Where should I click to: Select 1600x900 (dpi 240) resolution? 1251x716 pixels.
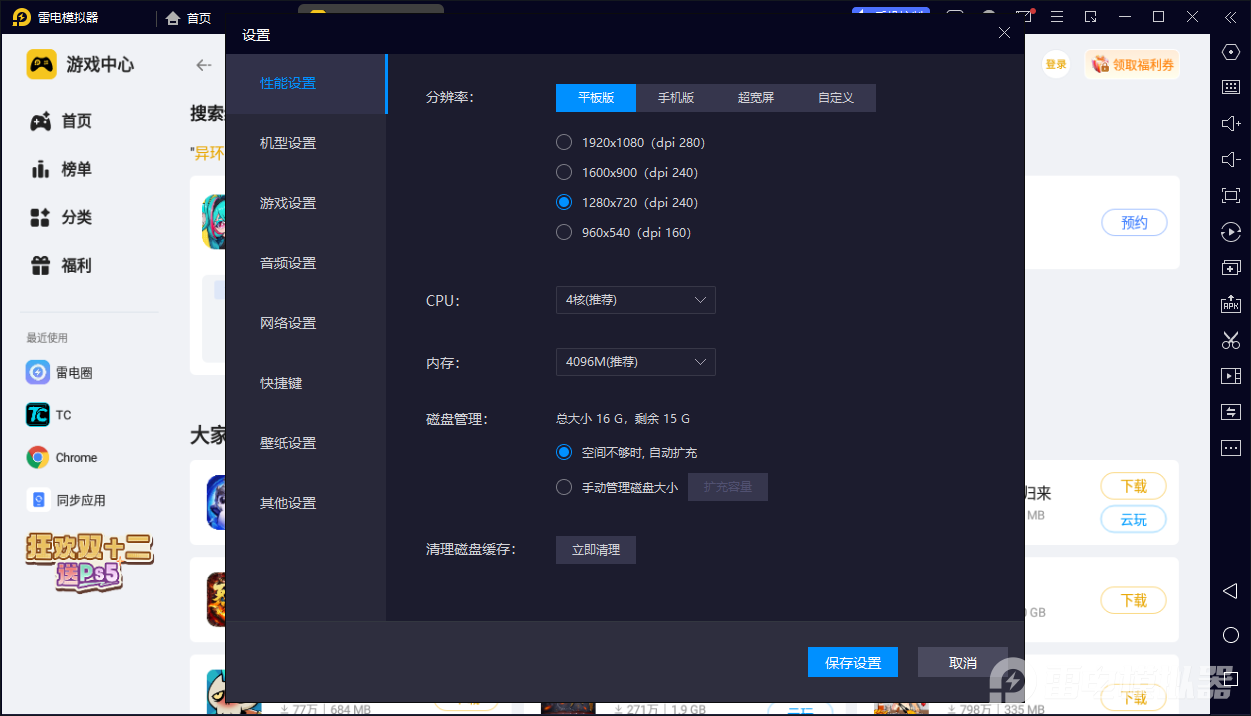627,173
